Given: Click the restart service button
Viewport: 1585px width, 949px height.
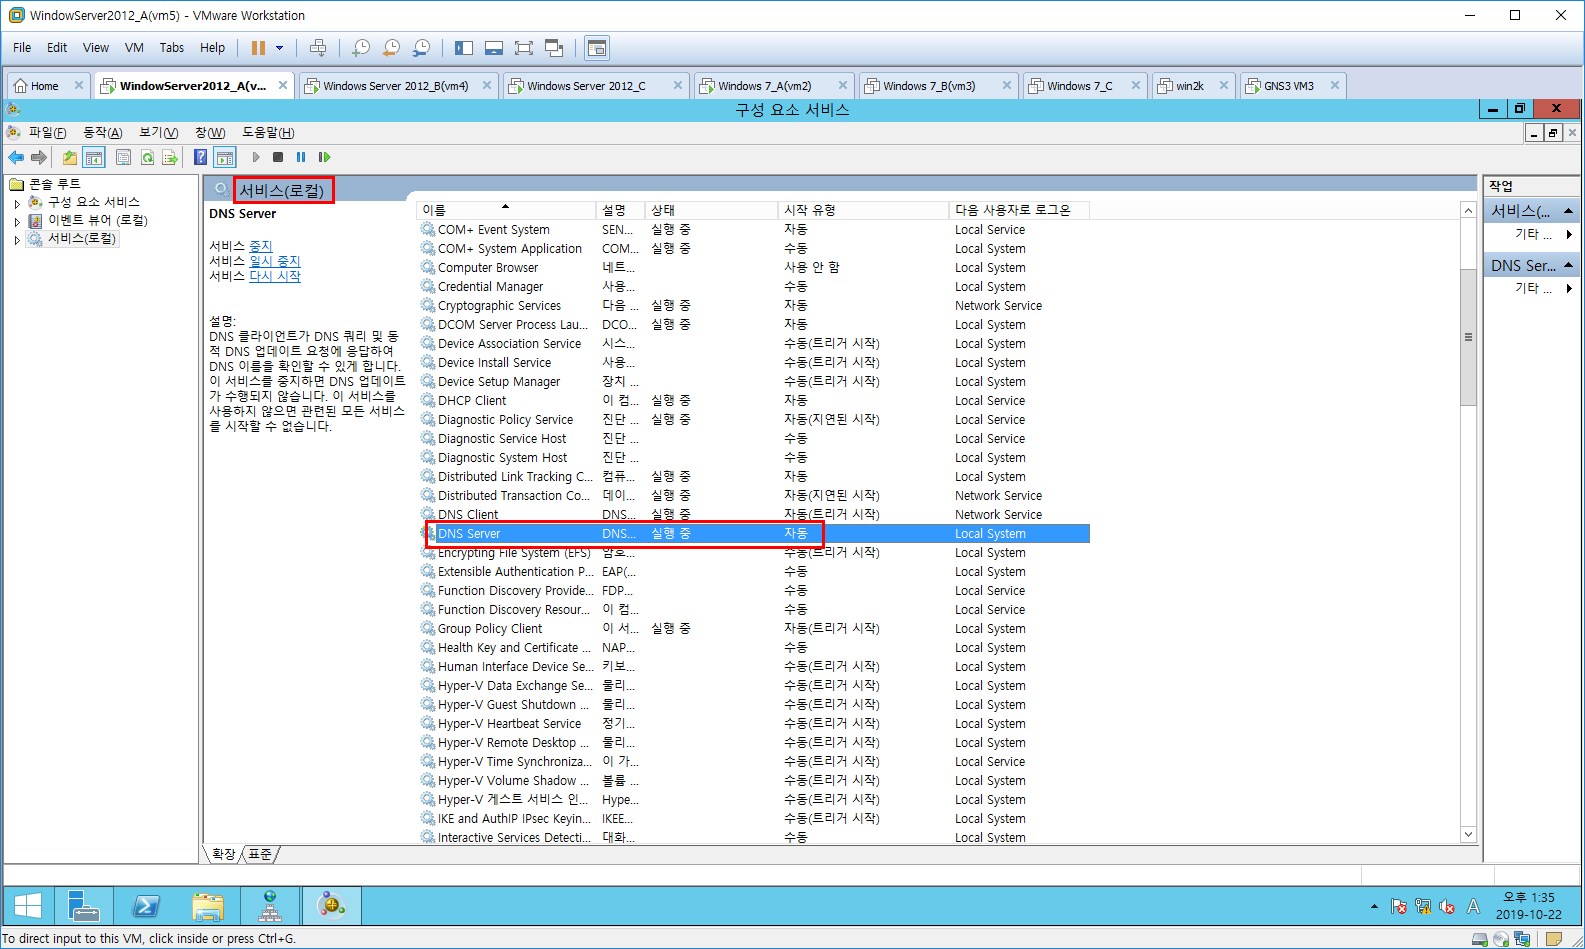Looking at the screenshot, I should (x=324, y=157).
